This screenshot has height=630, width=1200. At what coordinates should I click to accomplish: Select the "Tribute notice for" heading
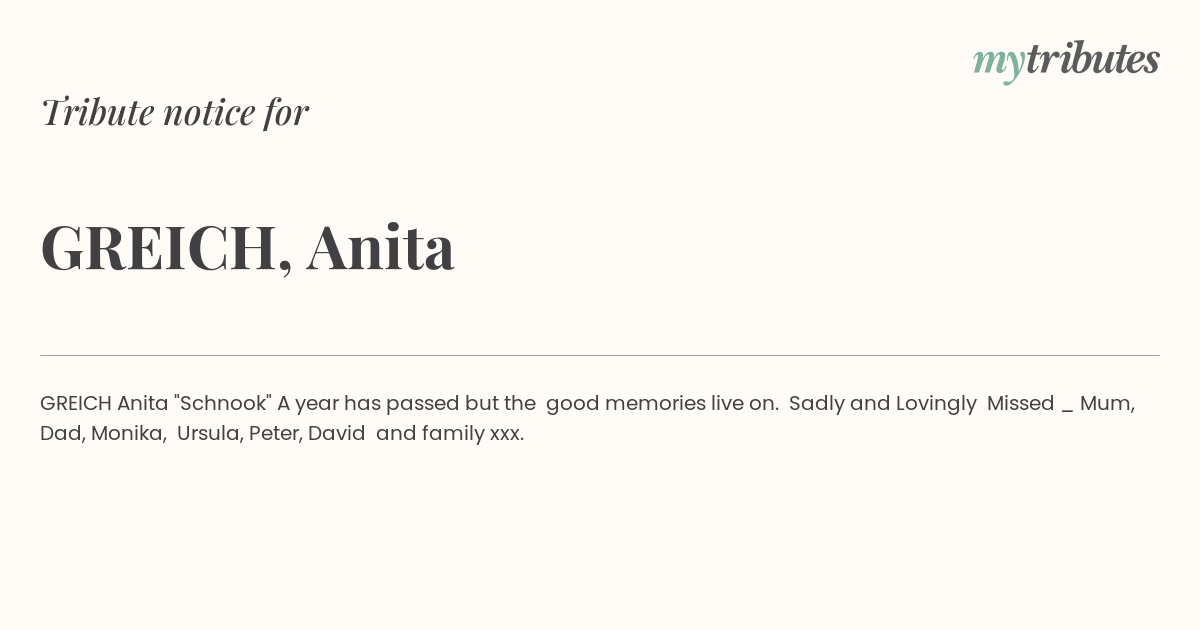(174, 112)
